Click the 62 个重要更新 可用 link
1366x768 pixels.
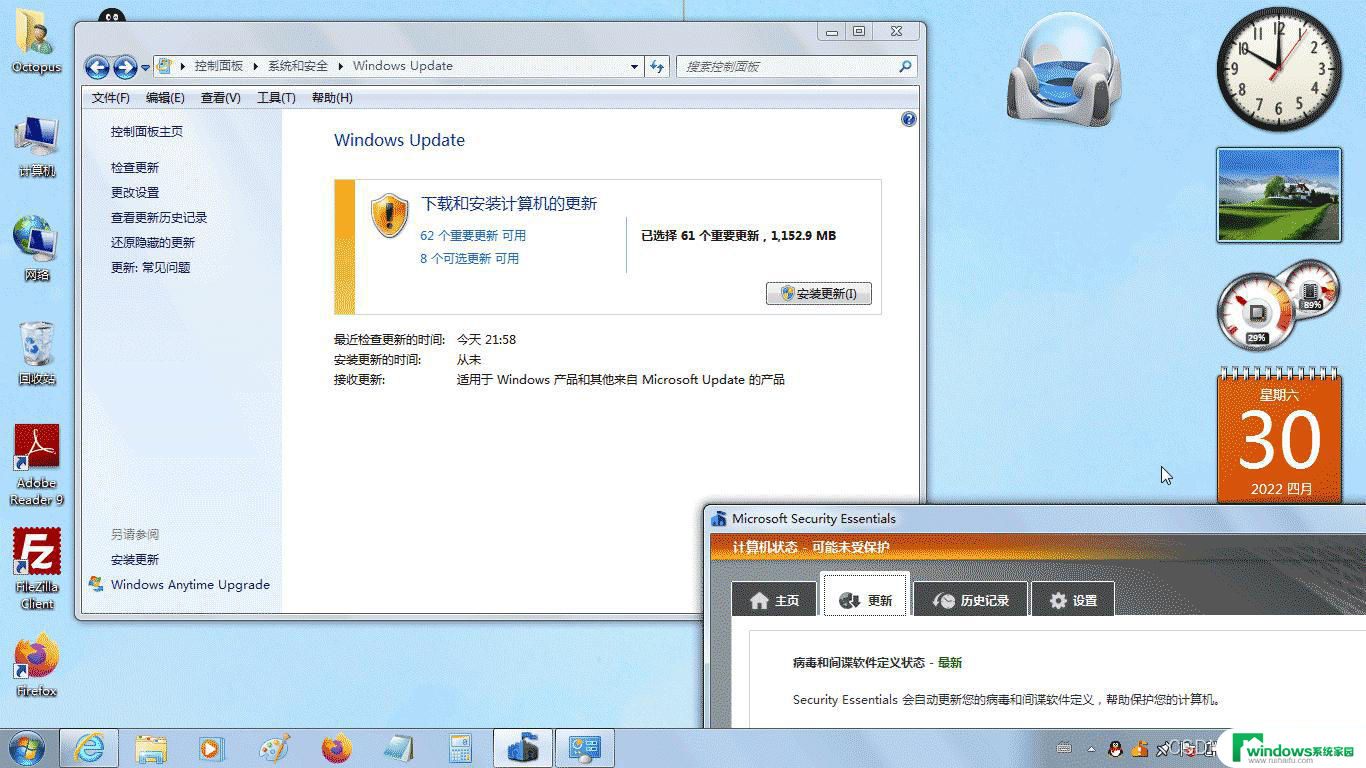tap(472, 236)
